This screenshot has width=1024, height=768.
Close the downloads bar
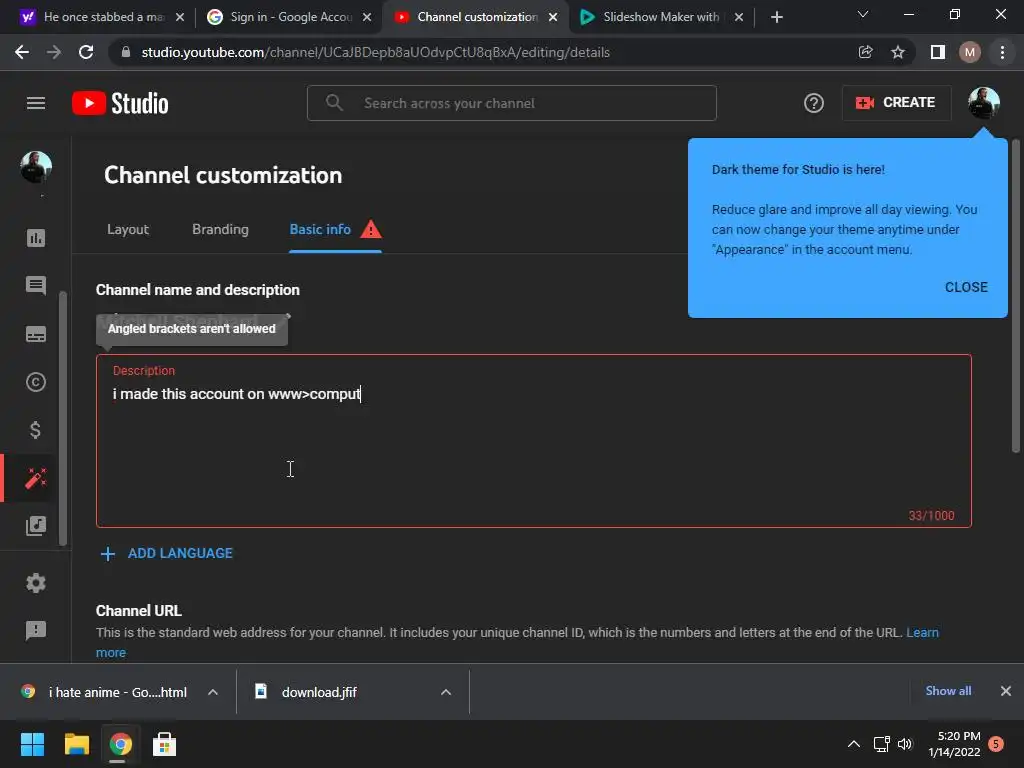1006,691
